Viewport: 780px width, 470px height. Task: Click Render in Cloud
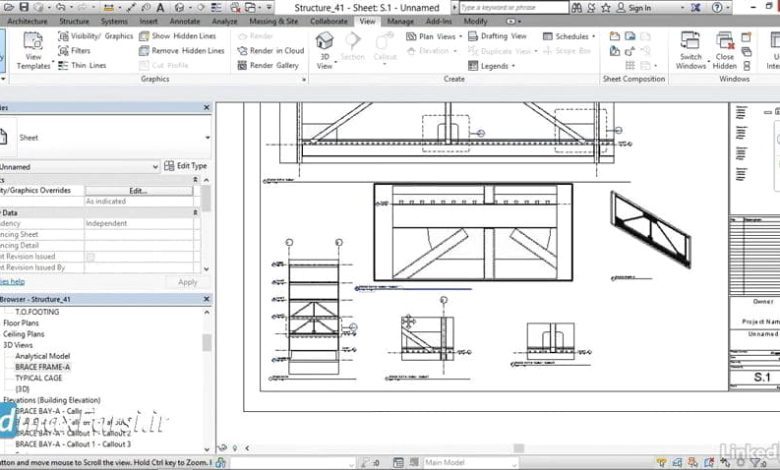click(271, 51)
